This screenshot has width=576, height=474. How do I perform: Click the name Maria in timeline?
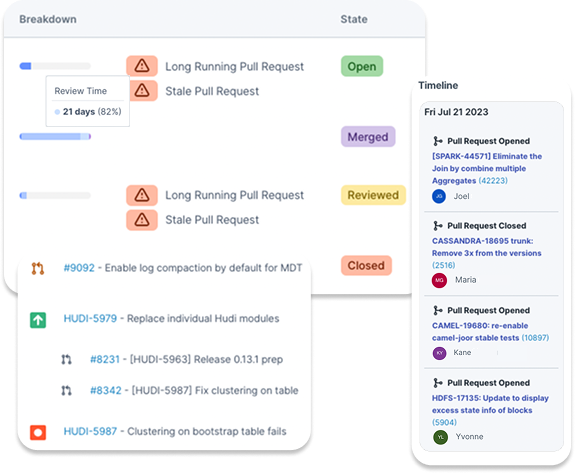[x=466, y=280]
